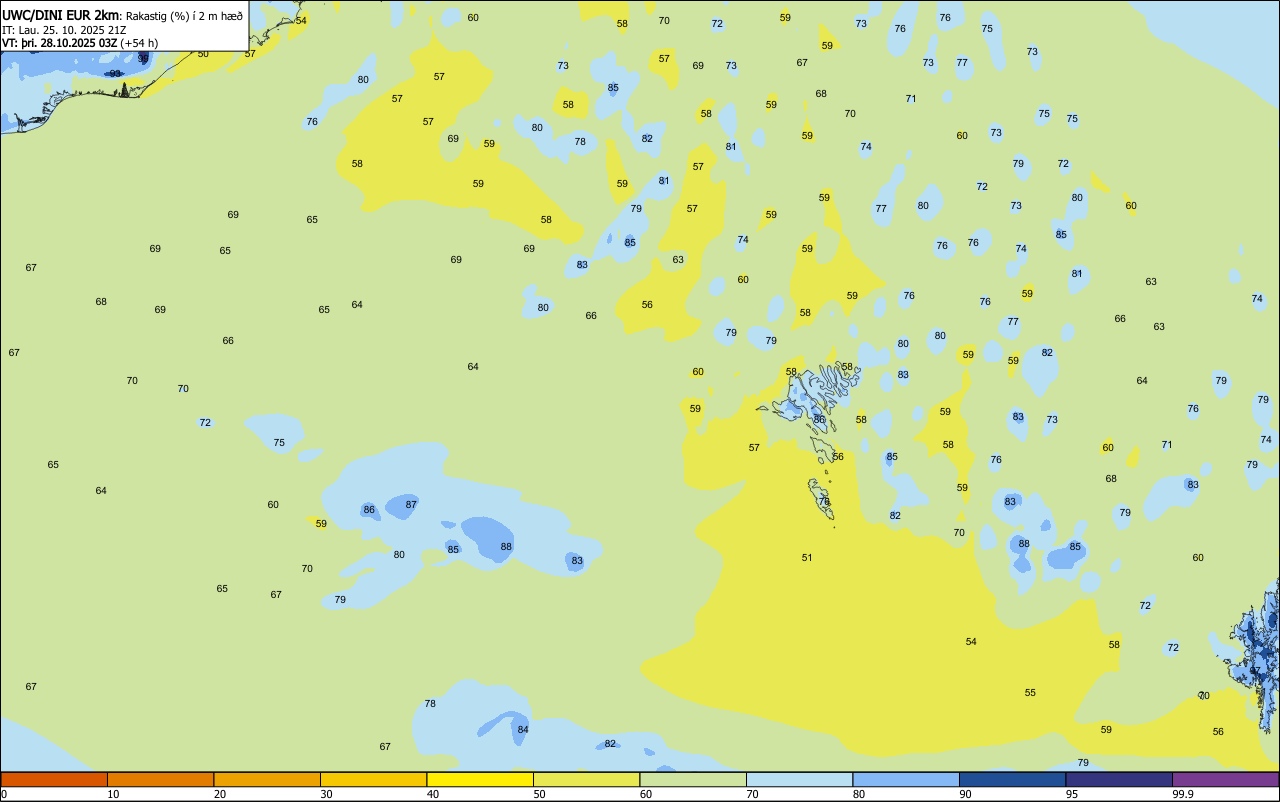Click the purple legend swatch above 99.9
Screen dimensions: 1280x802
(1226, 779)
